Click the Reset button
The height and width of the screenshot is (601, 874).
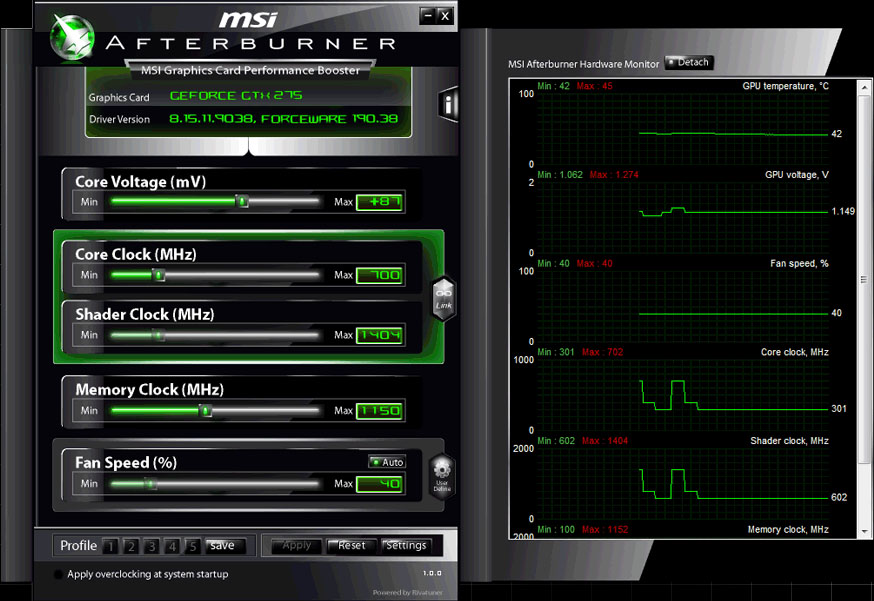coord(352,546)
